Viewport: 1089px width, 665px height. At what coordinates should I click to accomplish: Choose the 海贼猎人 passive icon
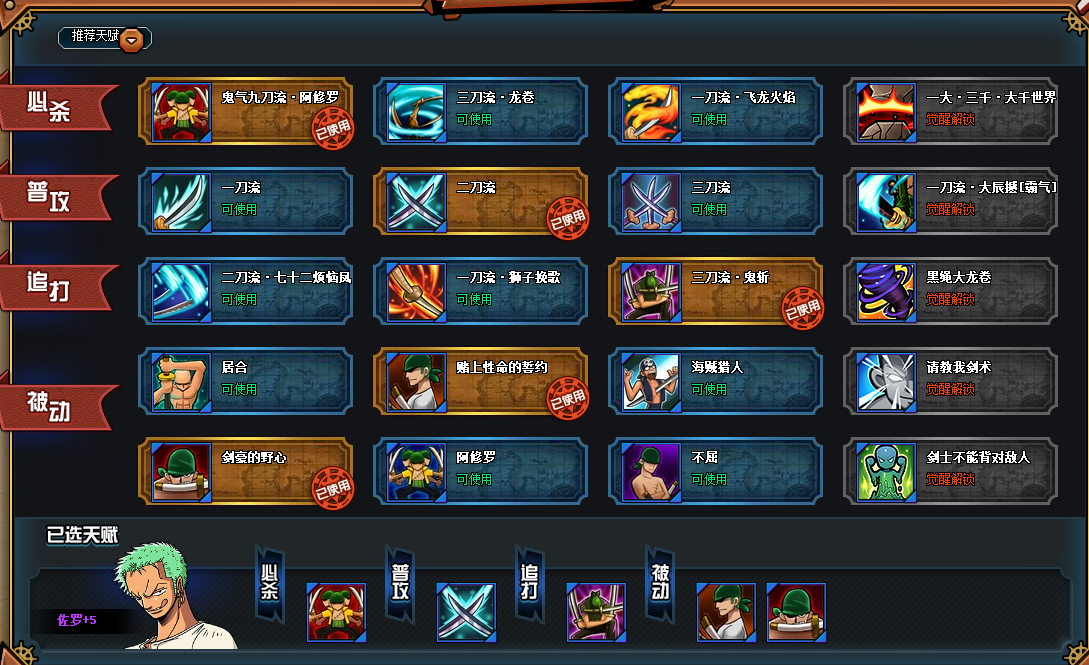coord(651,382)
